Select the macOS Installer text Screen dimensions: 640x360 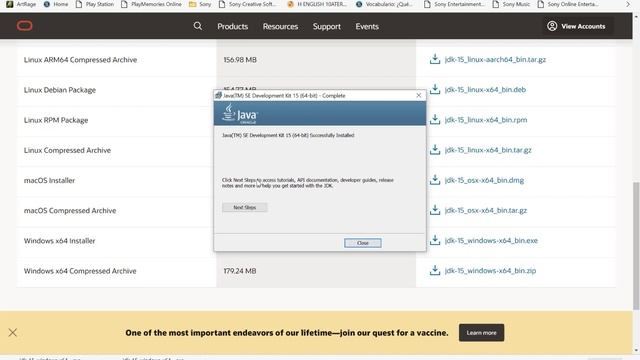[49, 180]
